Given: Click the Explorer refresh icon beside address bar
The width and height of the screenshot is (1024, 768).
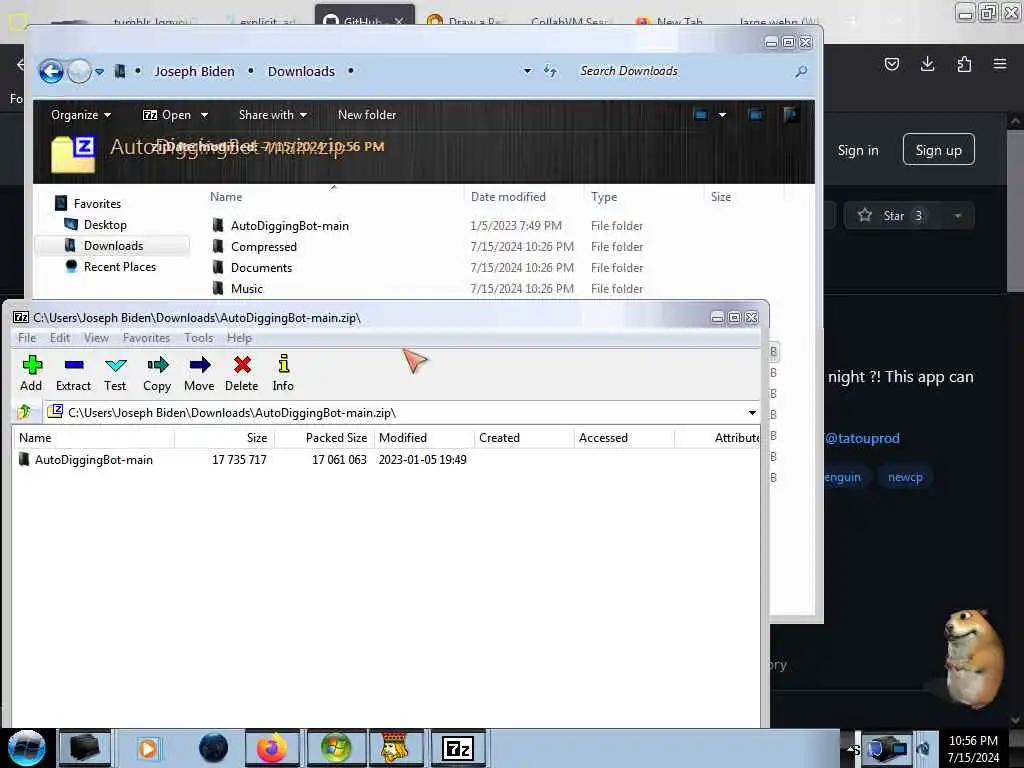Looking at the screenshot, I should click(551, 71).
